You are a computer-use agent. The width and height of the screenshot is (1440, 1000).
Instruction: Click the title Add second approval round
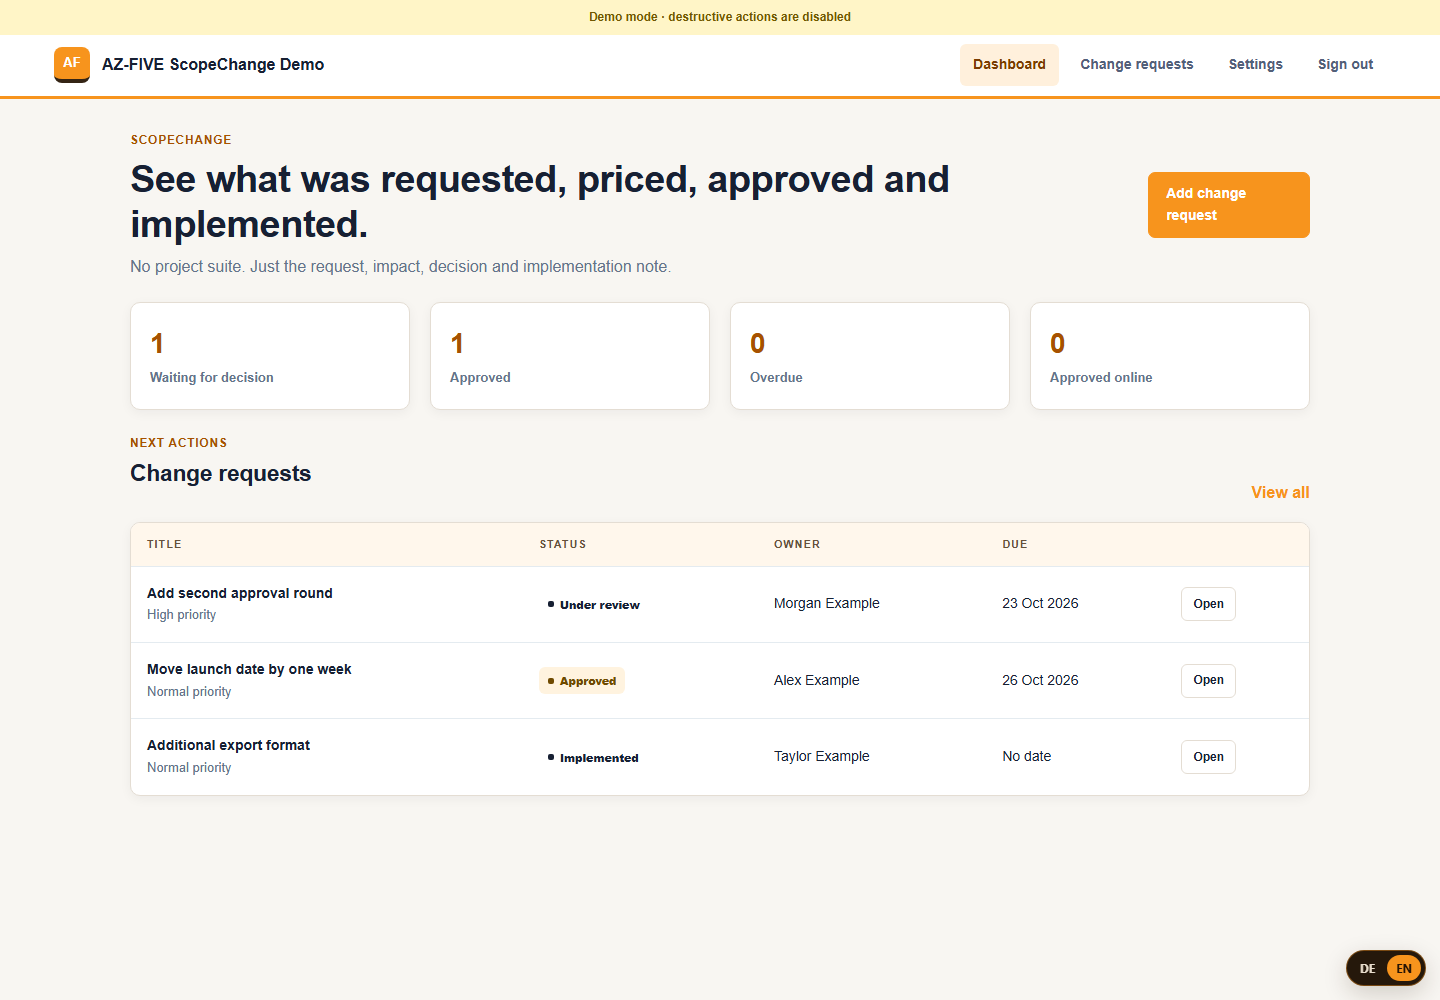point(240,593)
